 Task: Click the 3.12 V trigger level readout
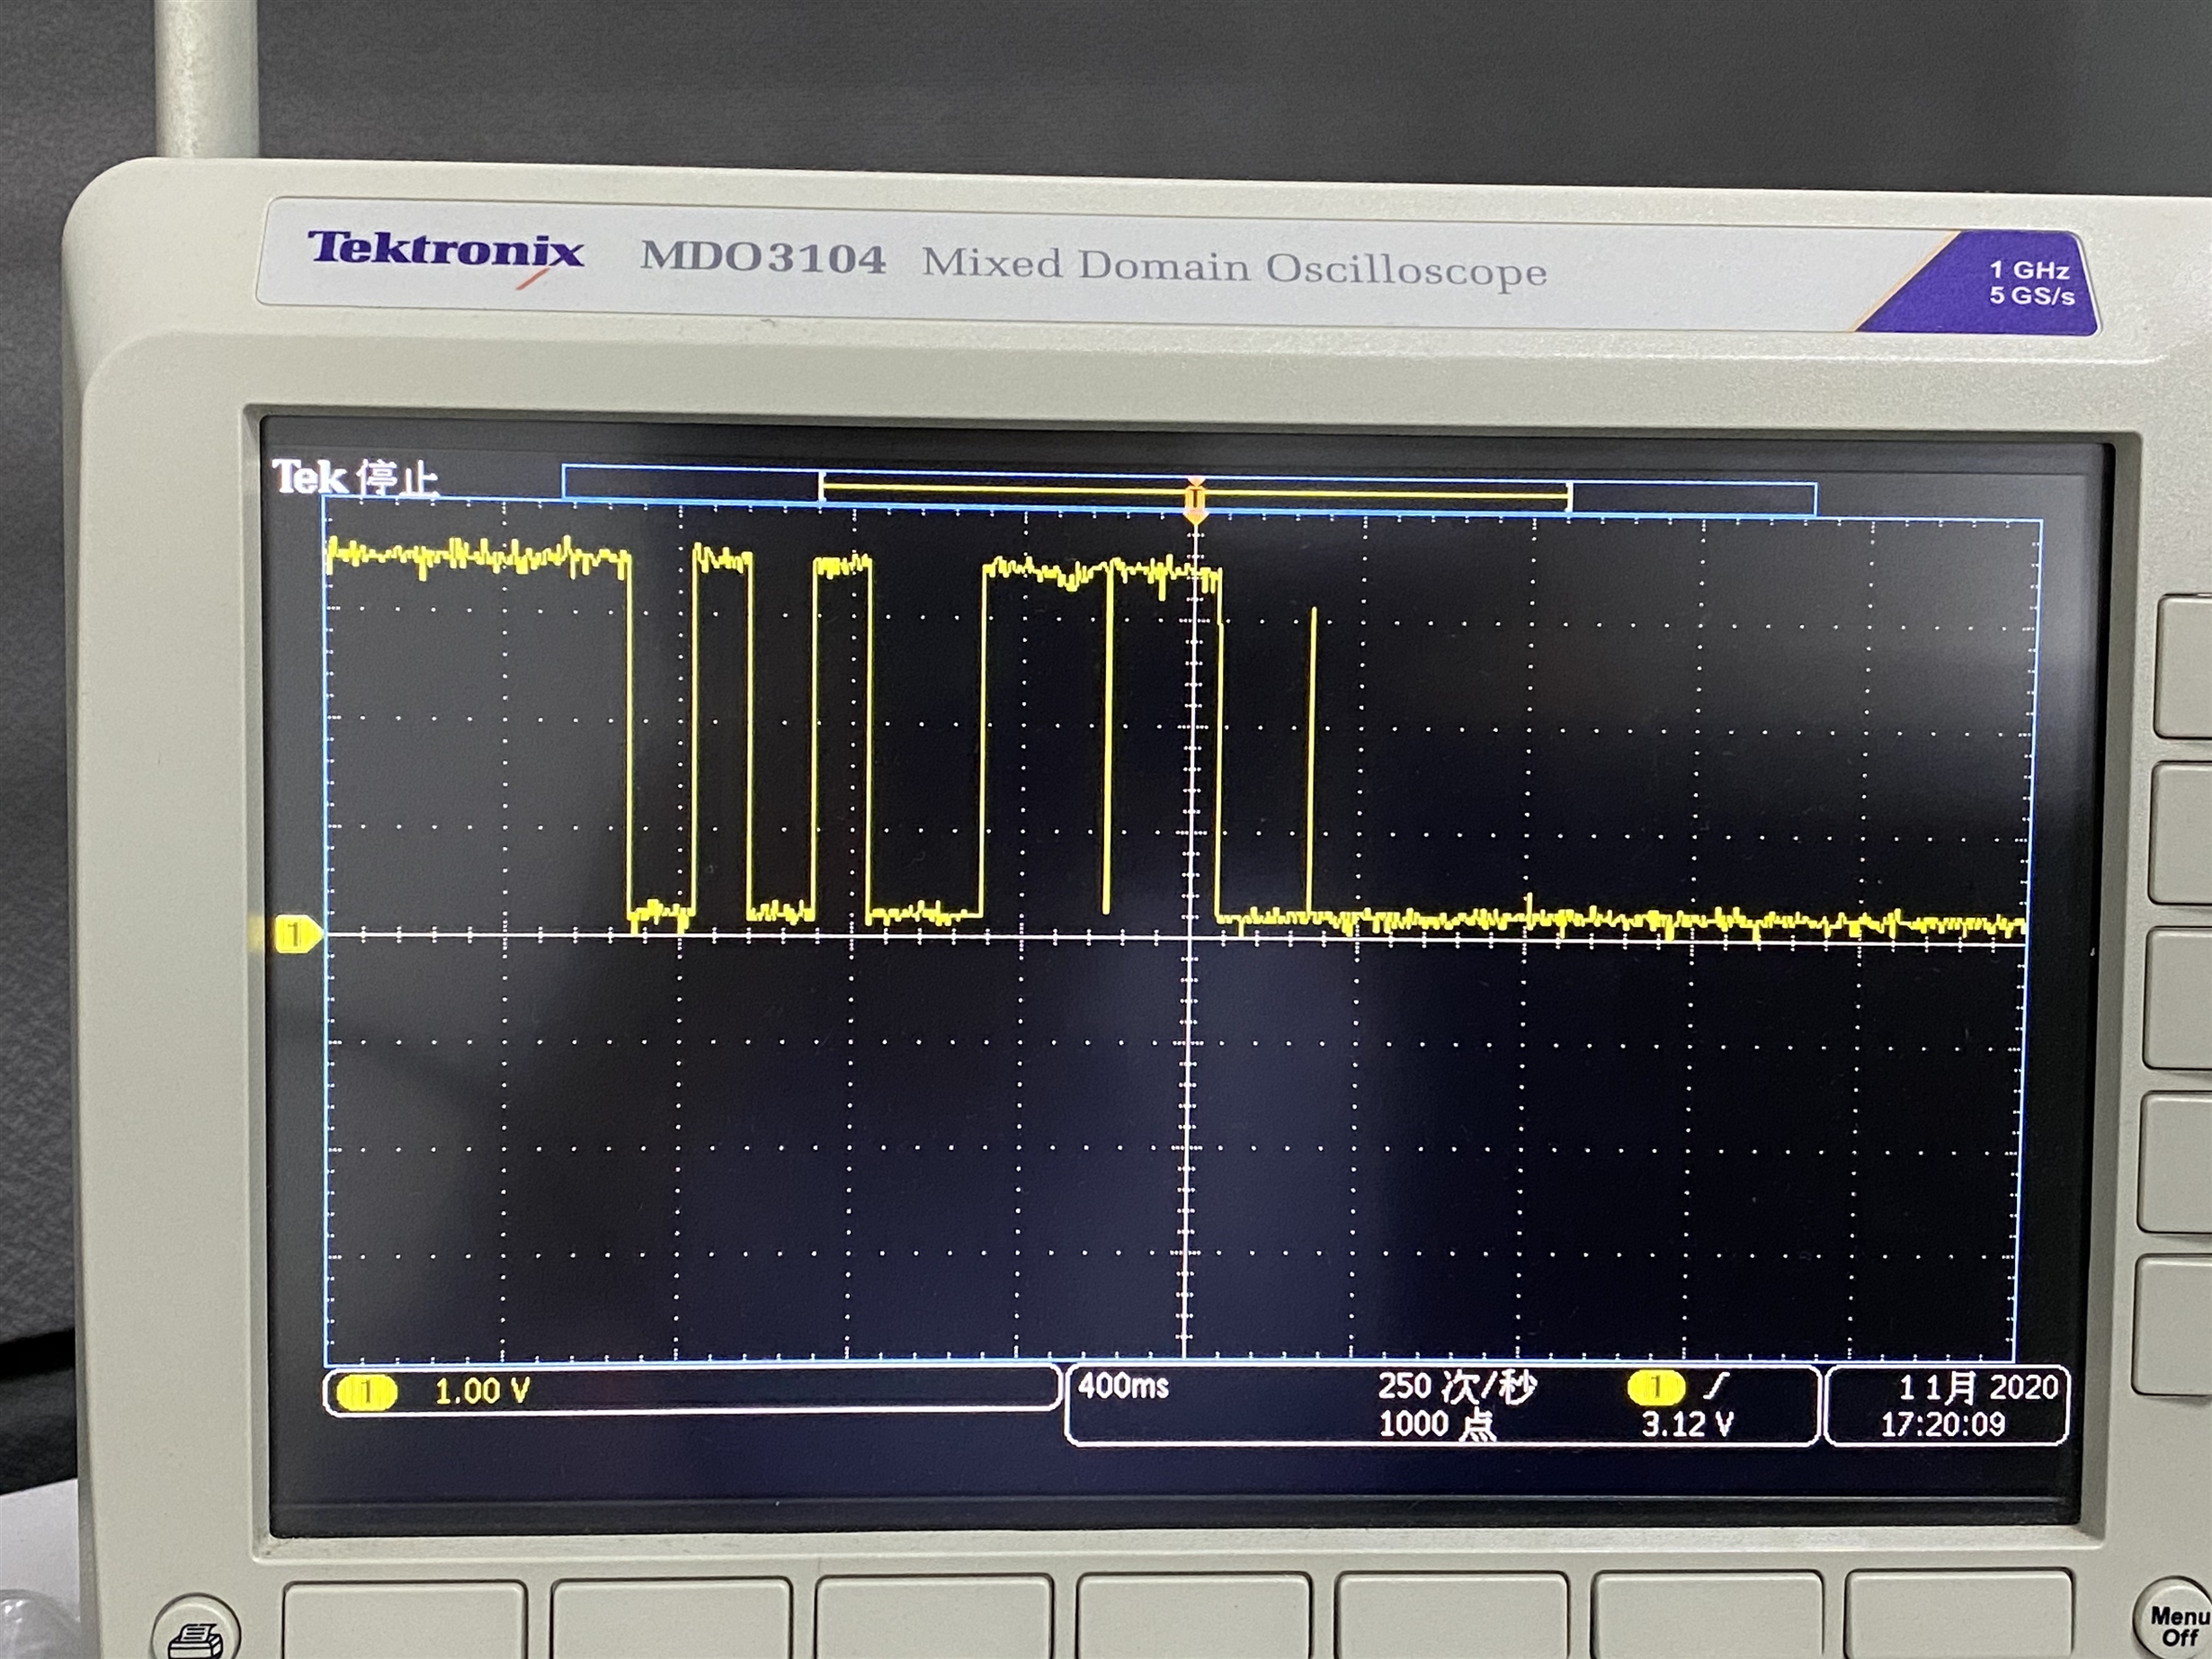coord(1687,1424)
